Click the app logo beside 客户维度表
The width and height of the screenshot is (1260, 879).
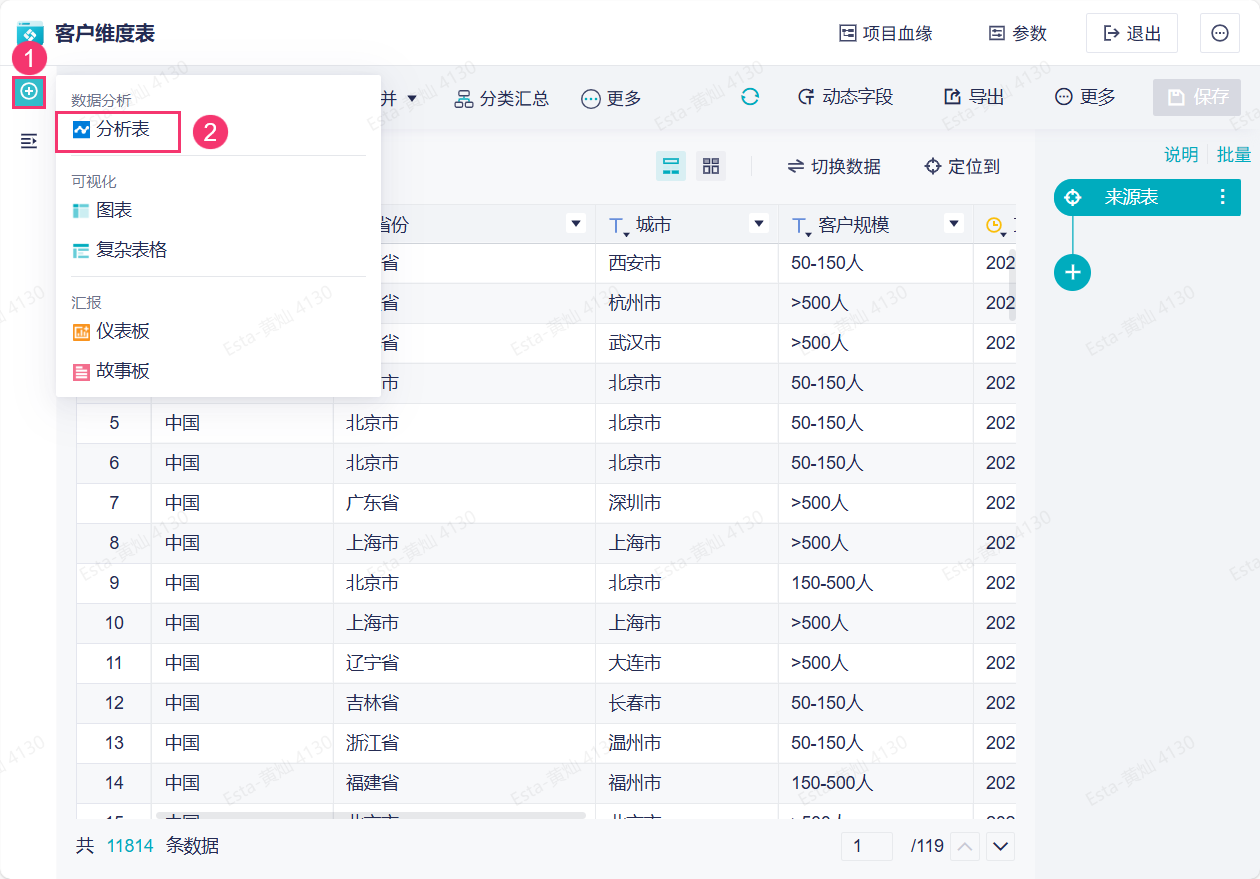30,33
